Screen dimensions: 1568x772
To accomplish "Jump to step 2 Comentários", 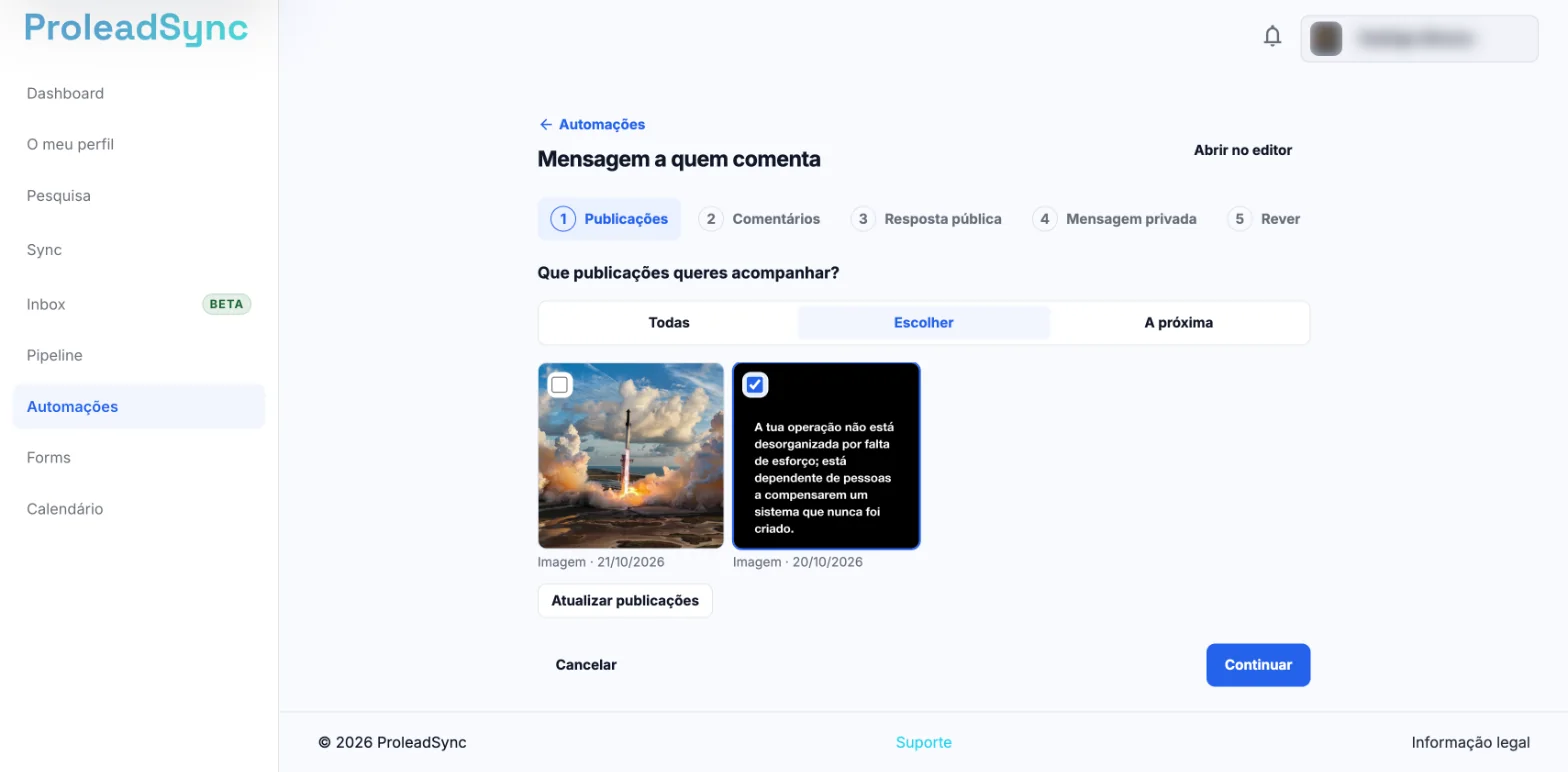I will [x=760, y=219].
